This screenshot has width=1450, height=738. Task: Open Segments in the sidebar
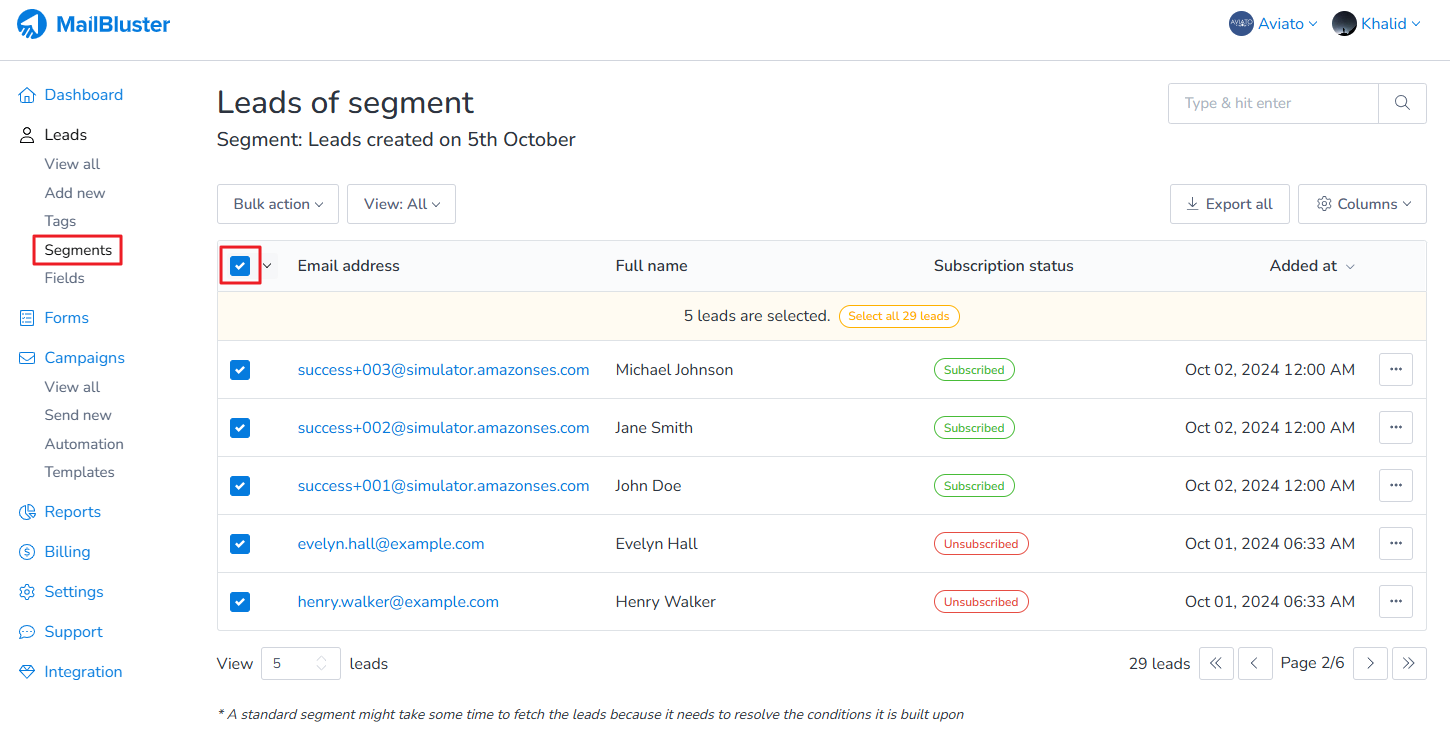point(78,250)
